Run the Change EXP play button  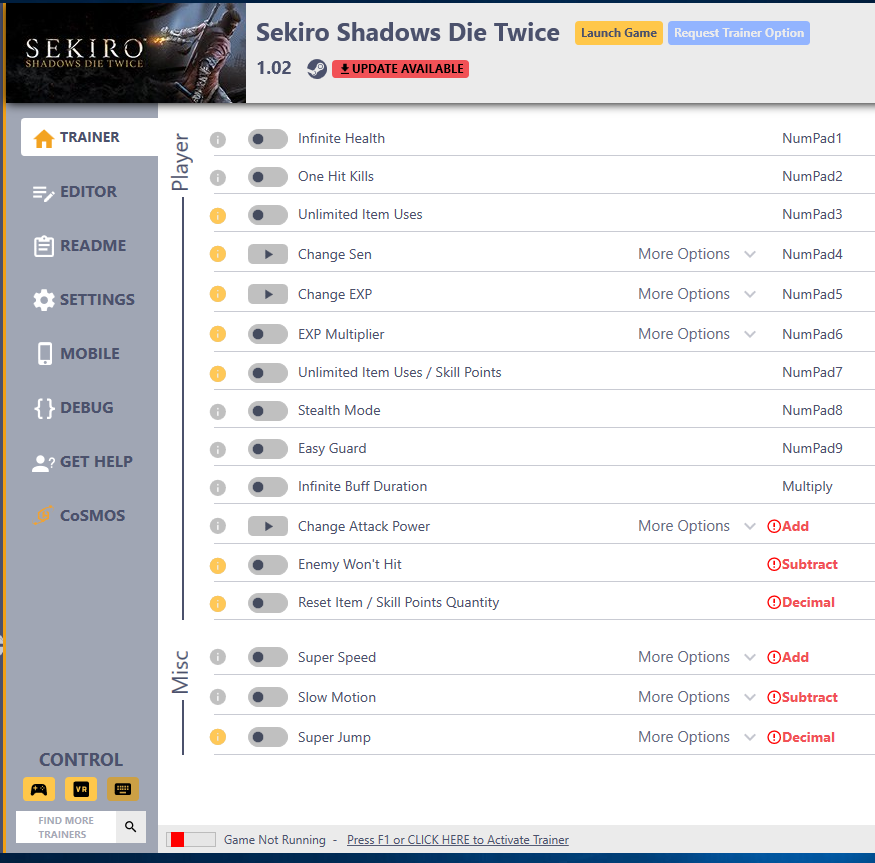click(x=268, y=294)
